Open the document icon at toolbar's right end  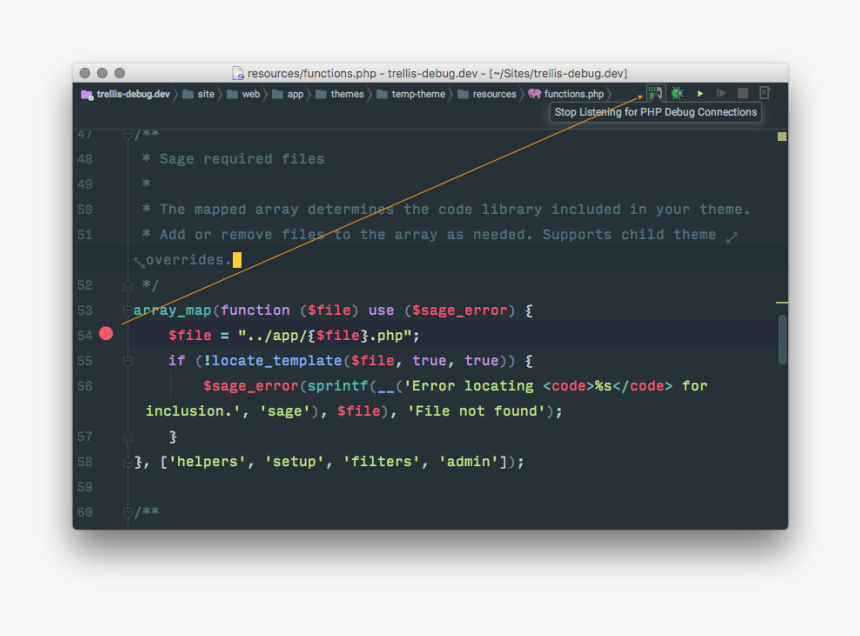765,93
